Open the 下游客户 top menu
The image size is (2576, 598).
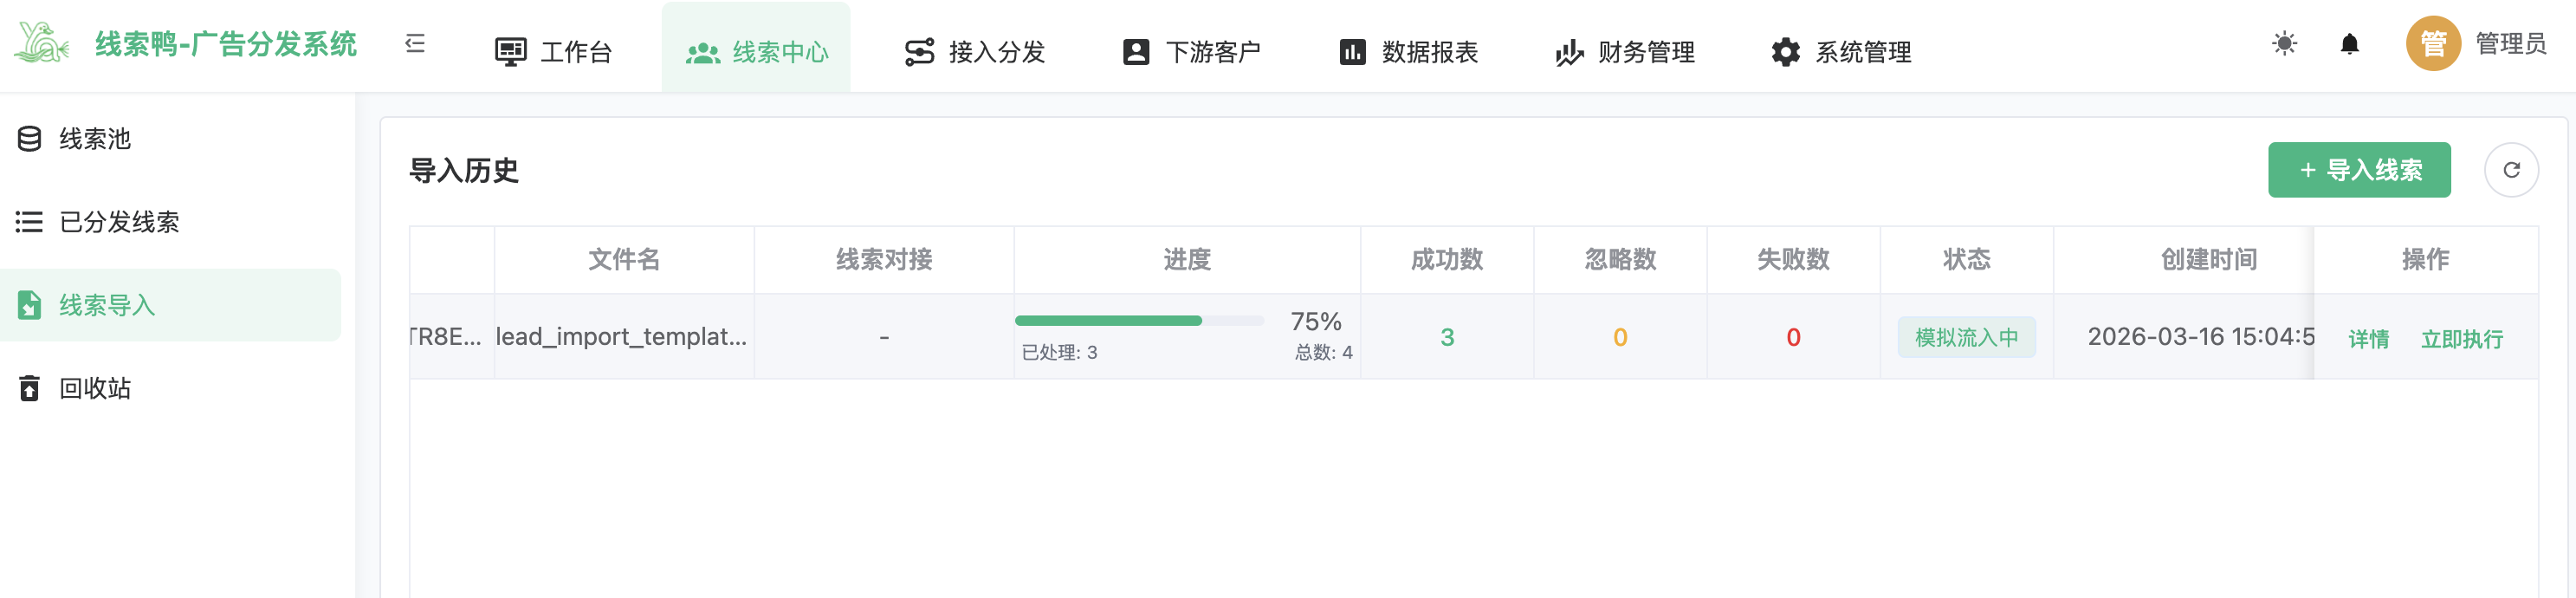tap(1191, 52)
